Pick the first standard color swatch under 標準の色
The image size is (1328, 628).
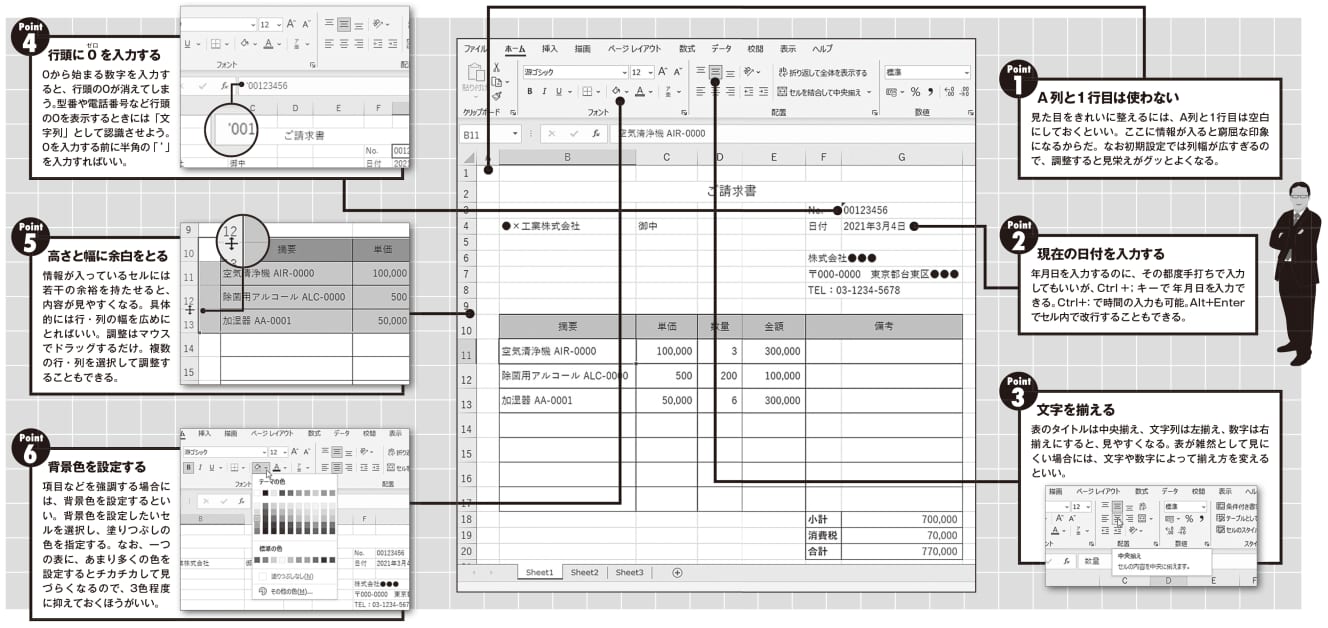tap(257, 559)
